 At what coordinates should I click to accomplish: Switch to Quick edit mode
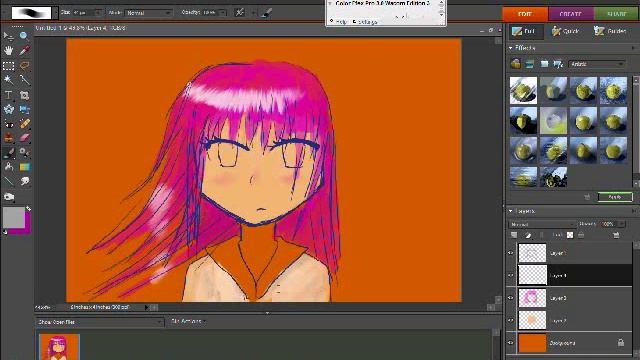[x=566, y=31]
